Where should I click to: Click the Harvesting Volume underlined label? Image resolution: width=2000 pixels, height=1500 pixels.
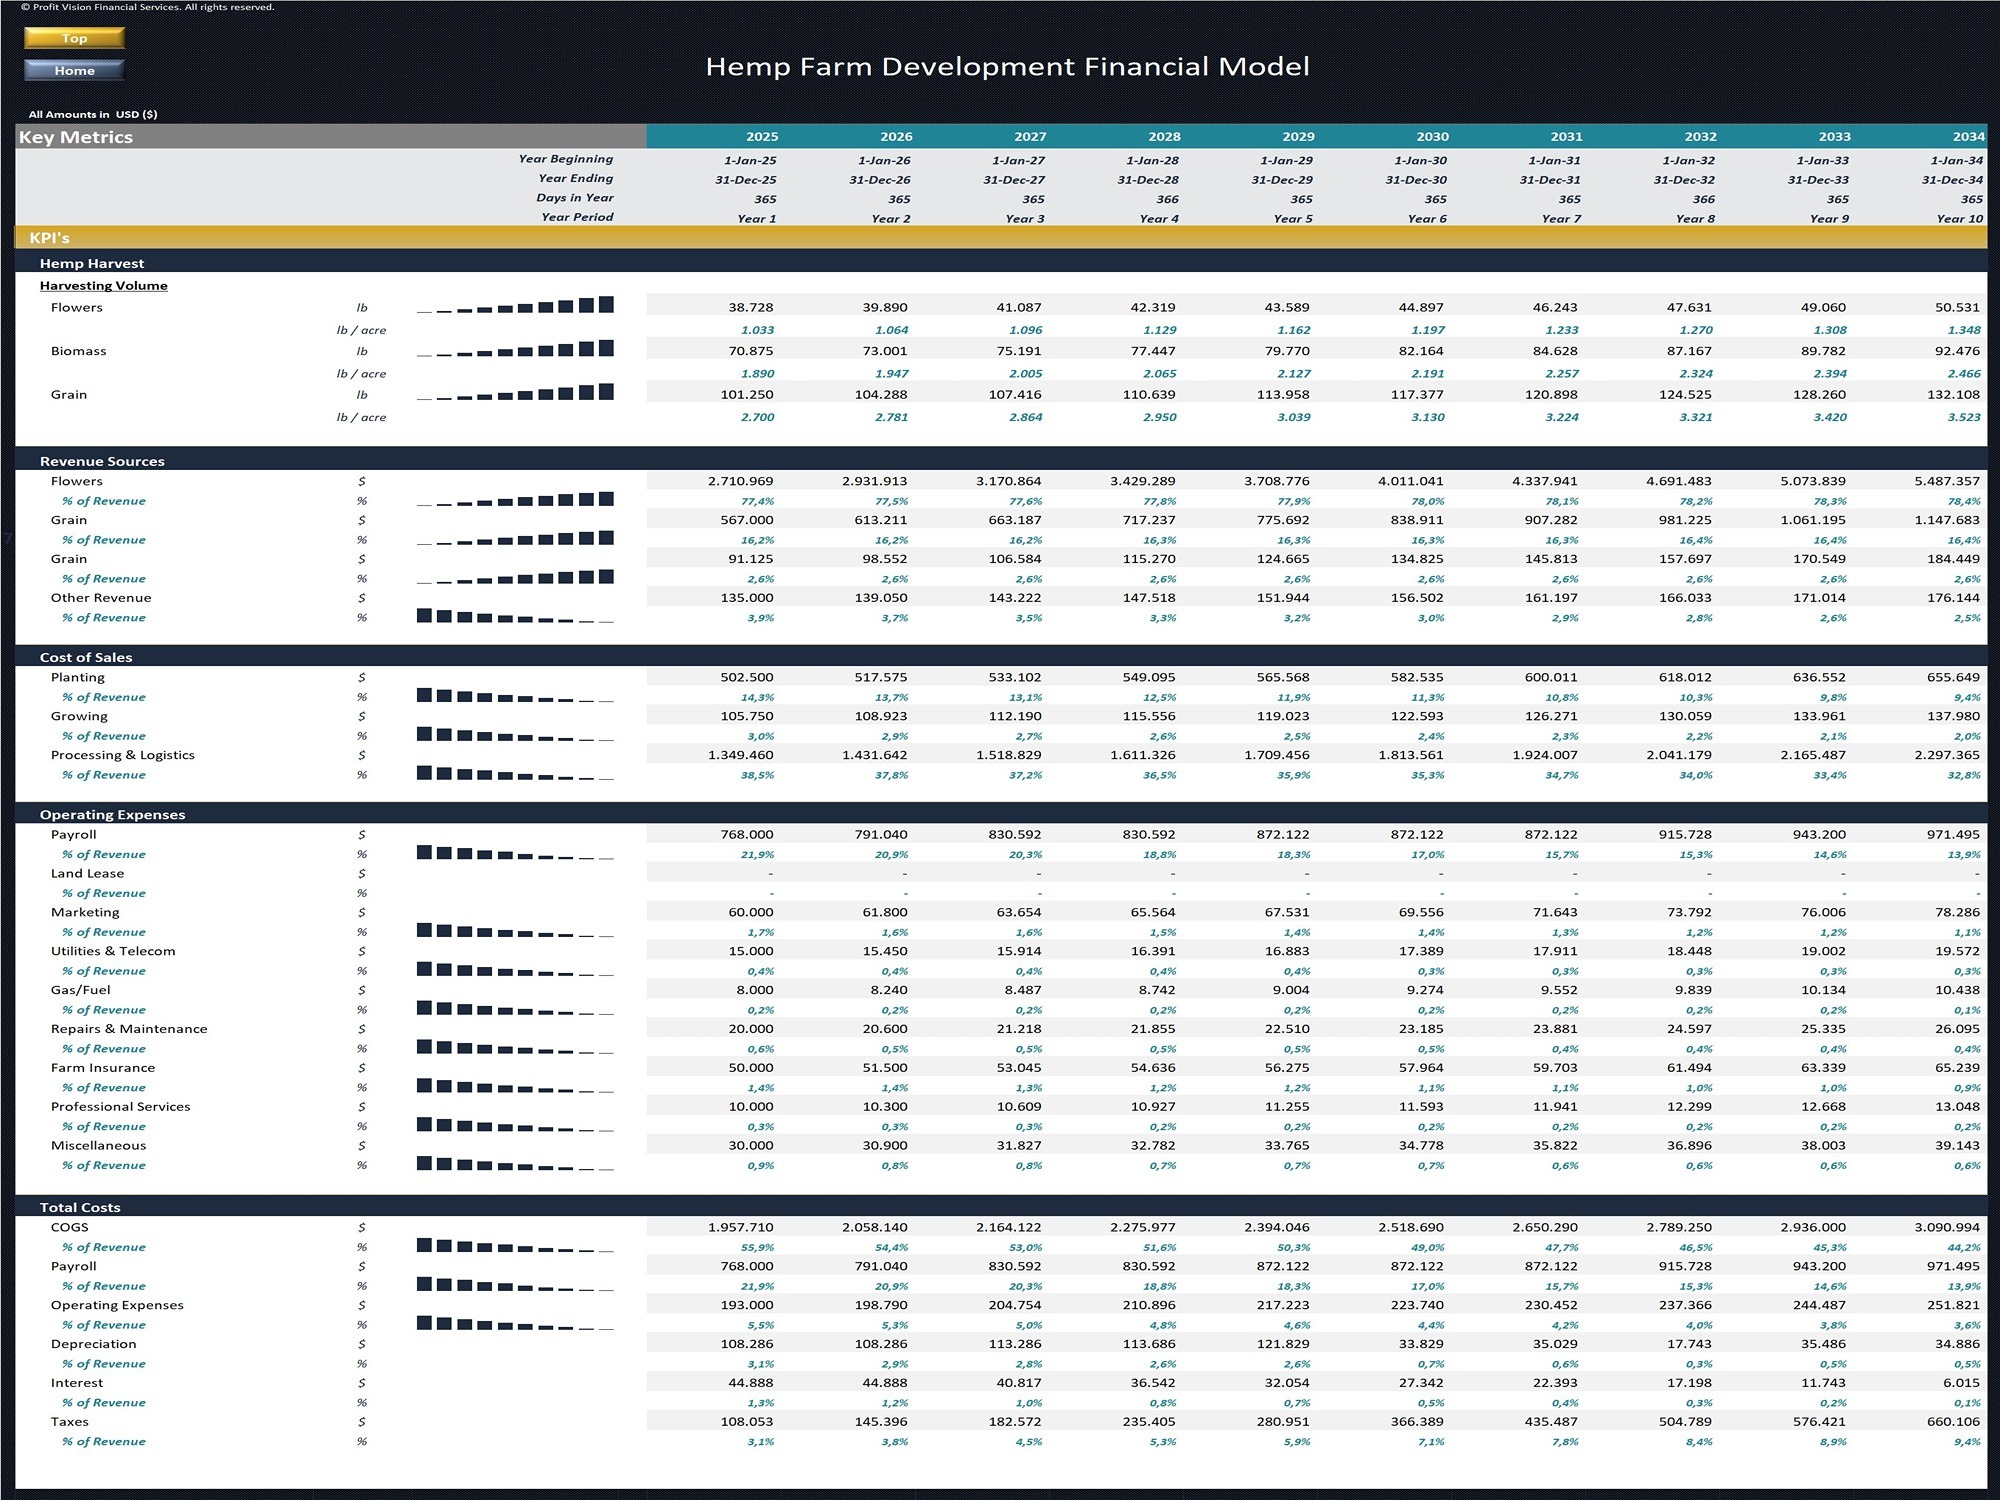coord(104,286)
